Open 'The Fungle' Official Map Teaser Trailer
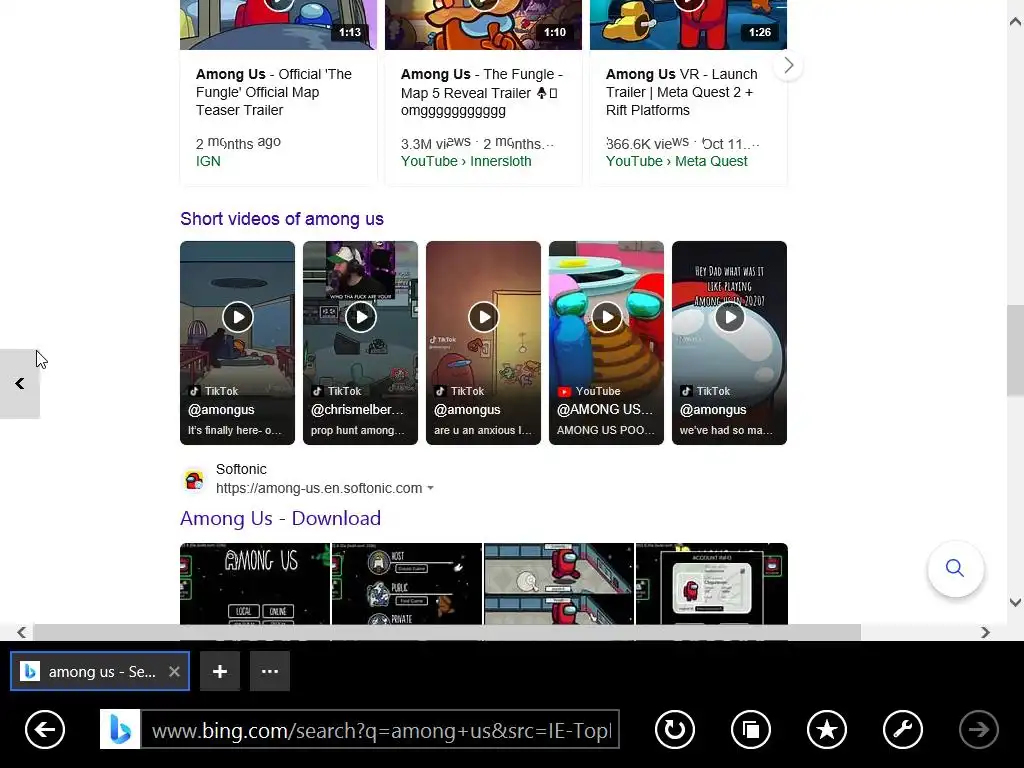The height and width of the screenshot is (768, 1024). (274, 92)
